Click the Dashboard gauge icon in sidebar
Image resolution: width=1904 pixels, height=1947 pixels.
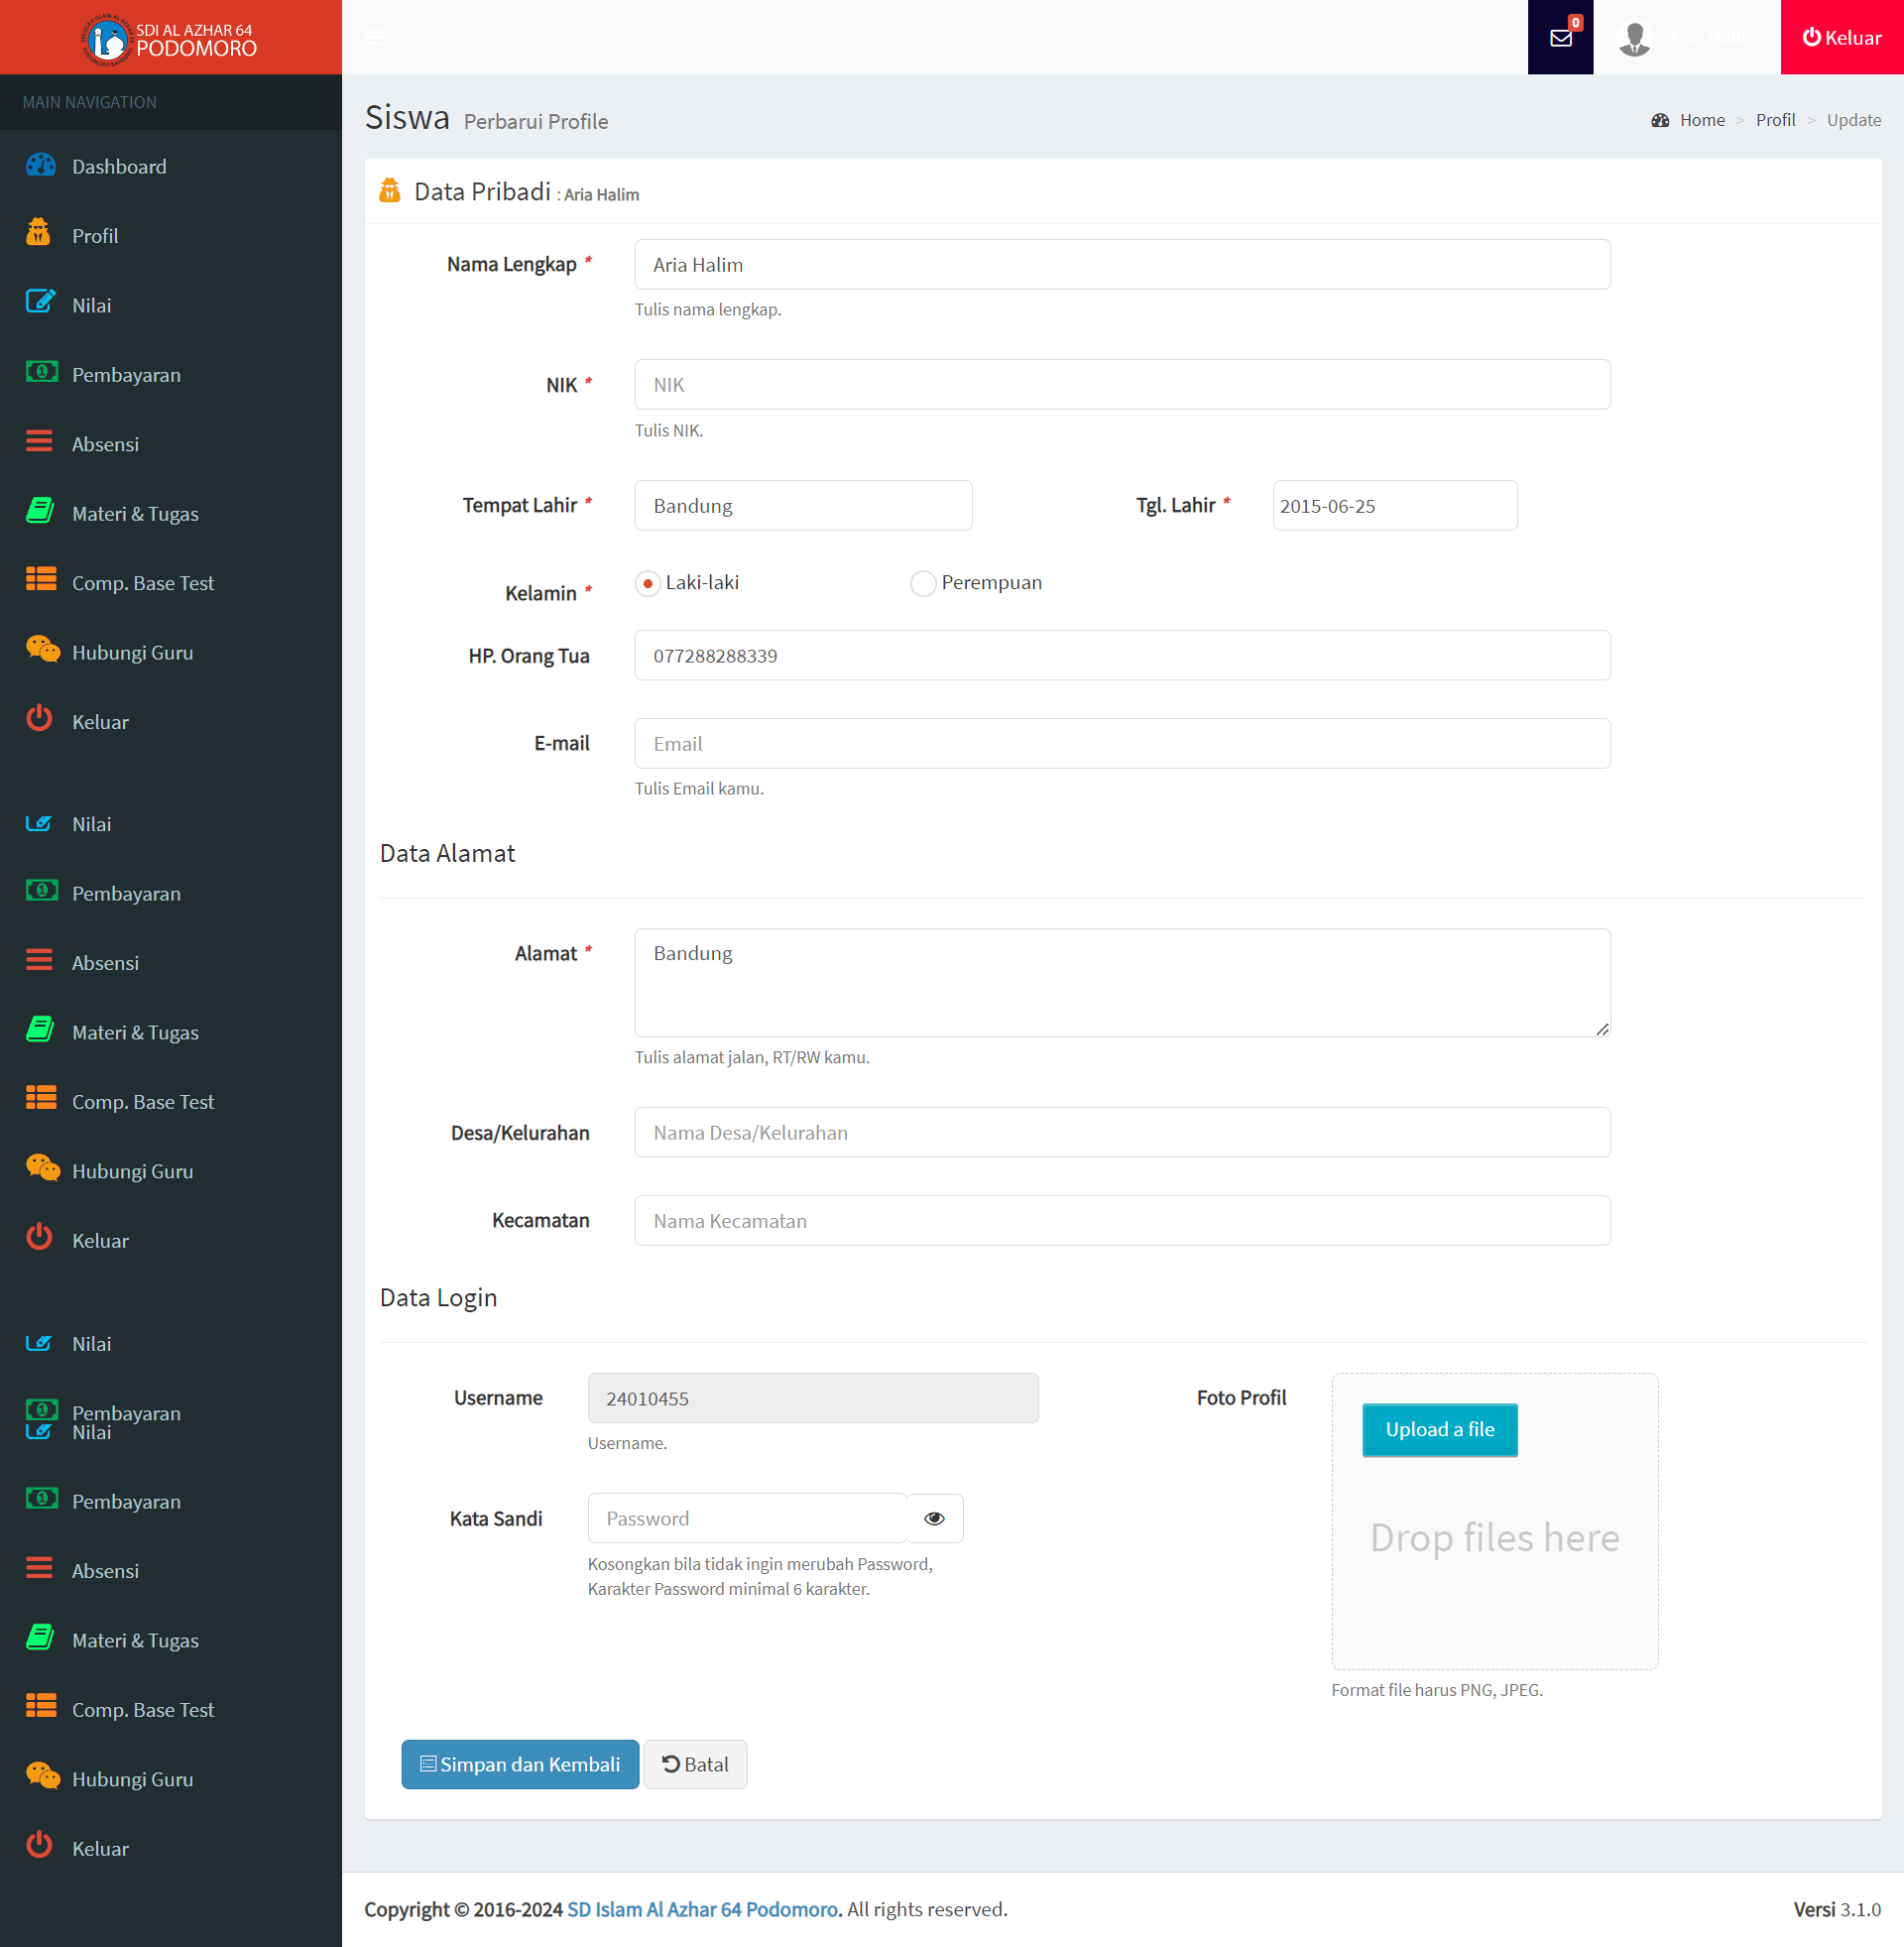point(40,165)
